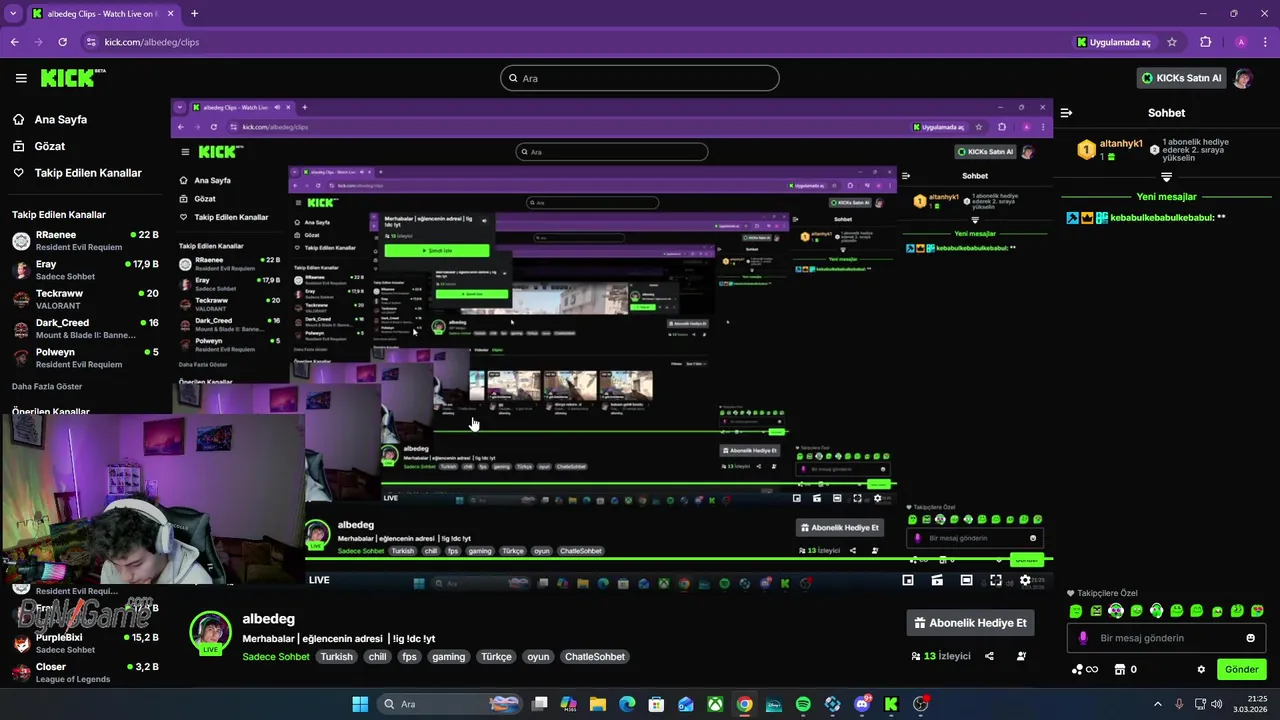
Task: Open PurpleBixi channel in sidebar
Action: [85, 643]
